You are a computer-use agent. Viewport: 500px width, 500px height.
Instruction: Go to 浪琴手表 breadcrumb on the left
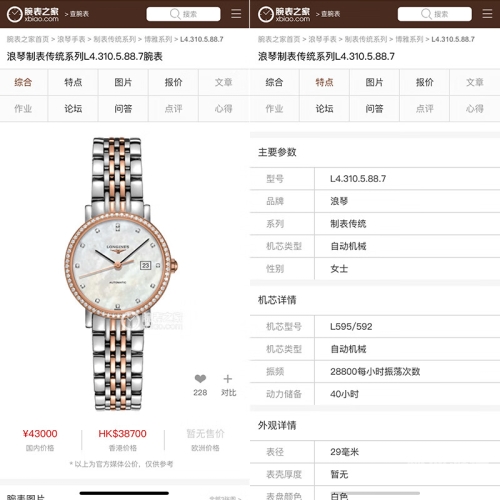point(71,39)
